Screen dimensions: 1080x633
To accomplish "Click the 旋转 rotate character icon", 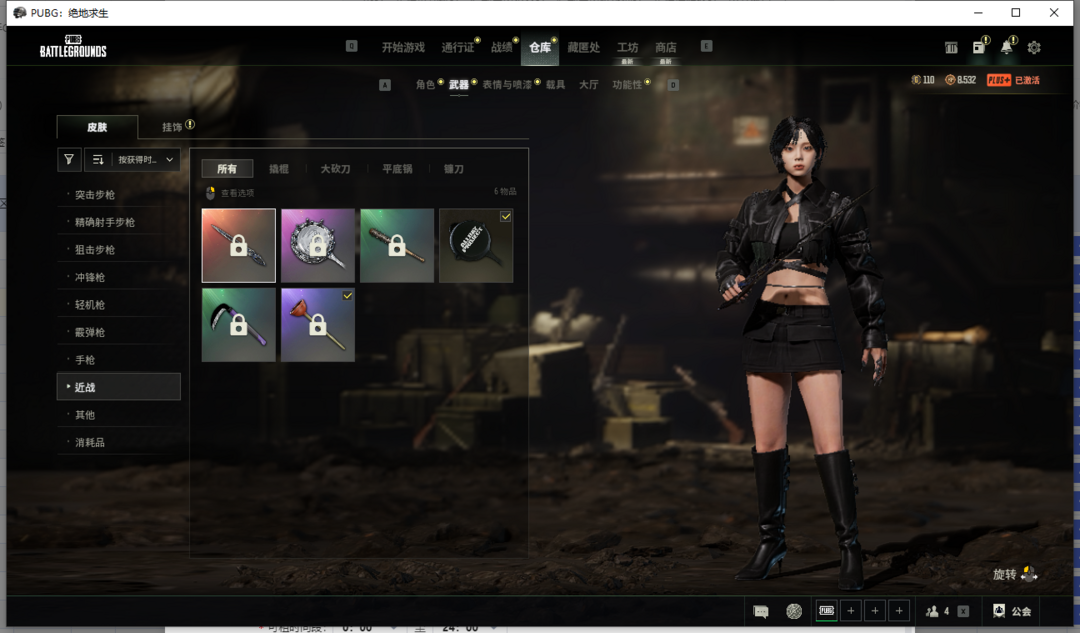I will point(1029,574).
